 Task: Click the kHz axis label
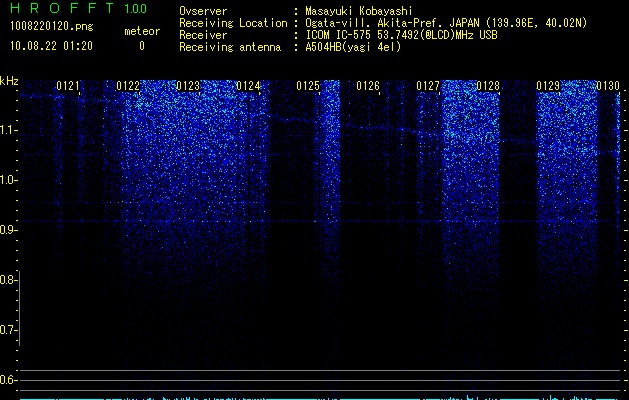pyautogui.click(x=9, y=81)
